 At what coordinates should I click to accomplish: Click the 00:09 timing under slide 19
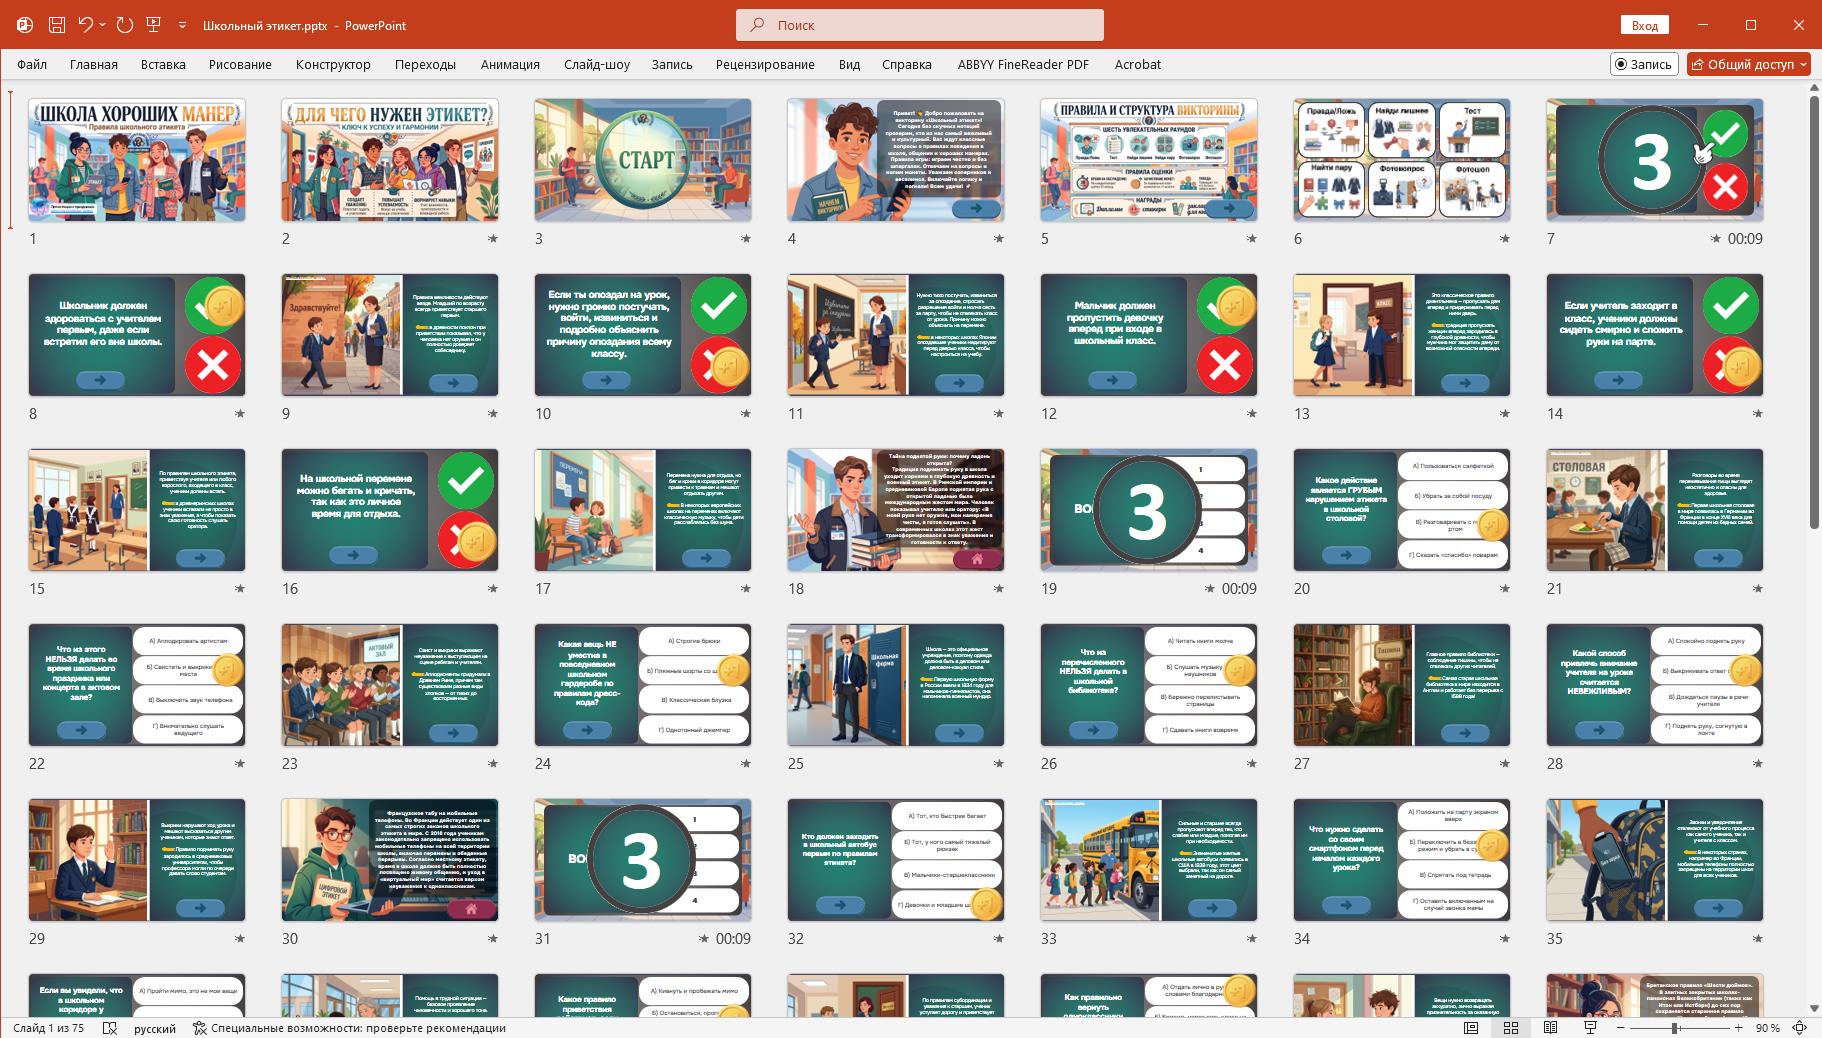click(x=1239, y=589)
